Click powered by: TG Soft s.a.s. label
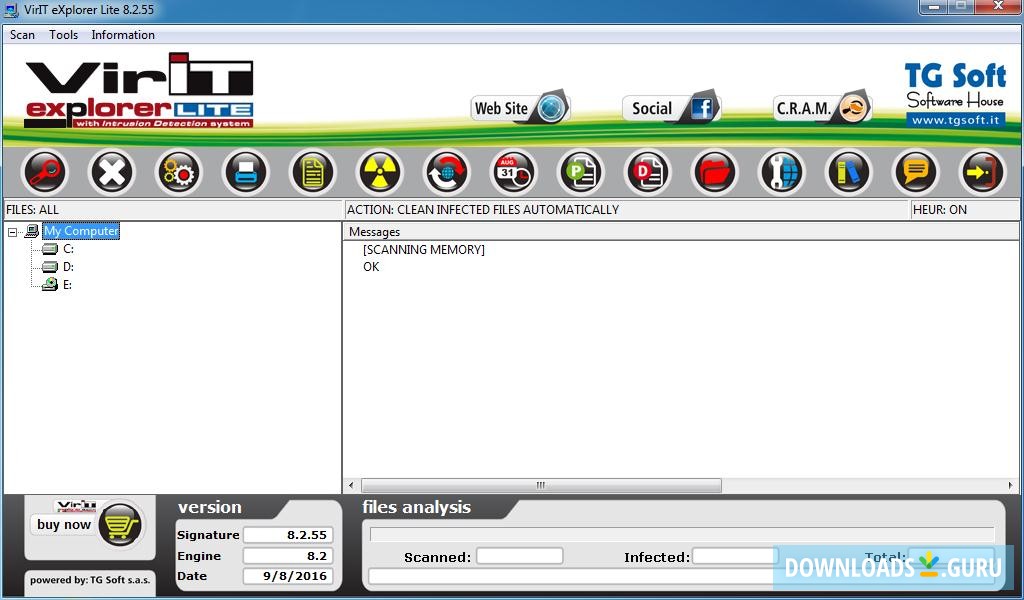The width and height of the screenshot is (1024, 600). 89,580
